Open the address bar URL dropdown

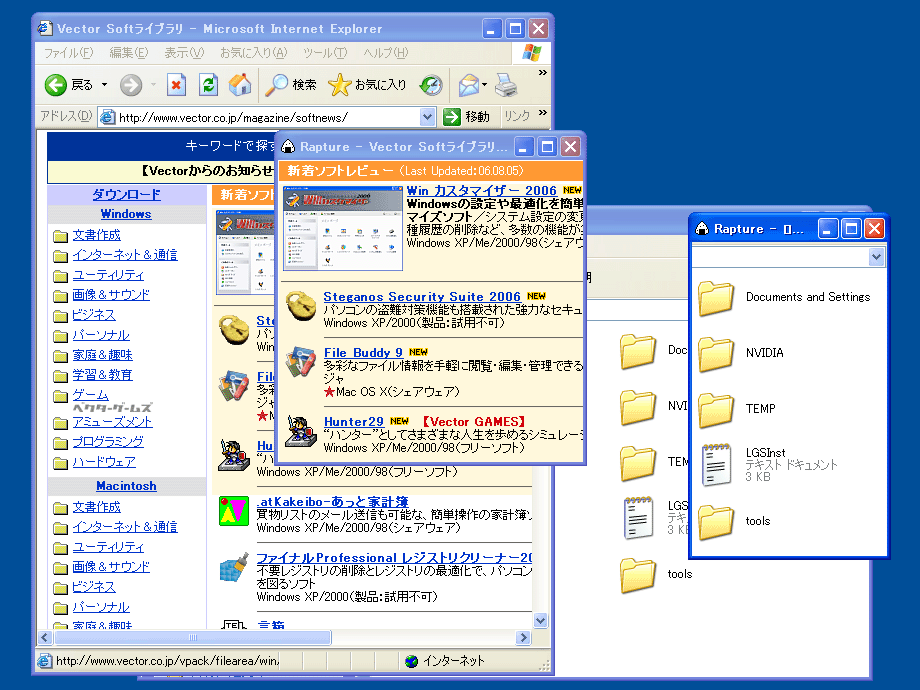click(x=427, y=117)
